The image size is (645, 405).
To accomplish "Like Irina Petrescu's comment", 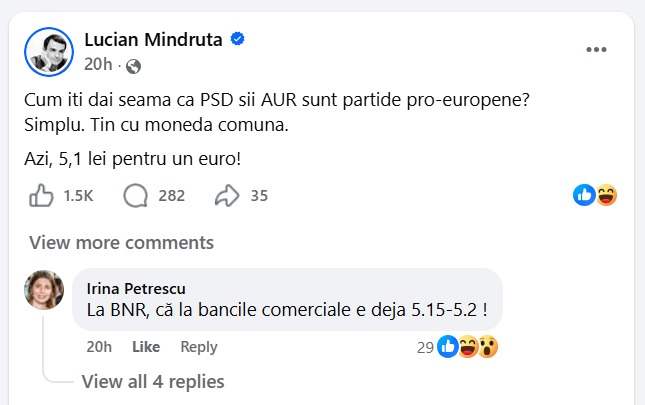I will coord(146,347).
